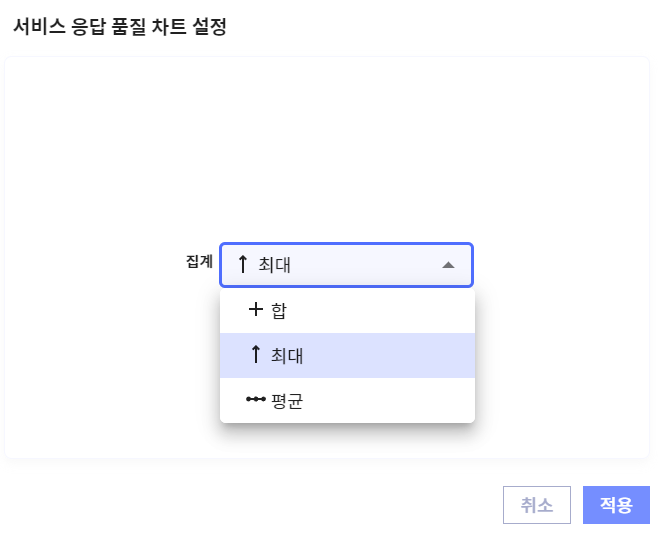Collapse the list using the triangle caret
The image size is (658, 539).
(x=448, y=265)
